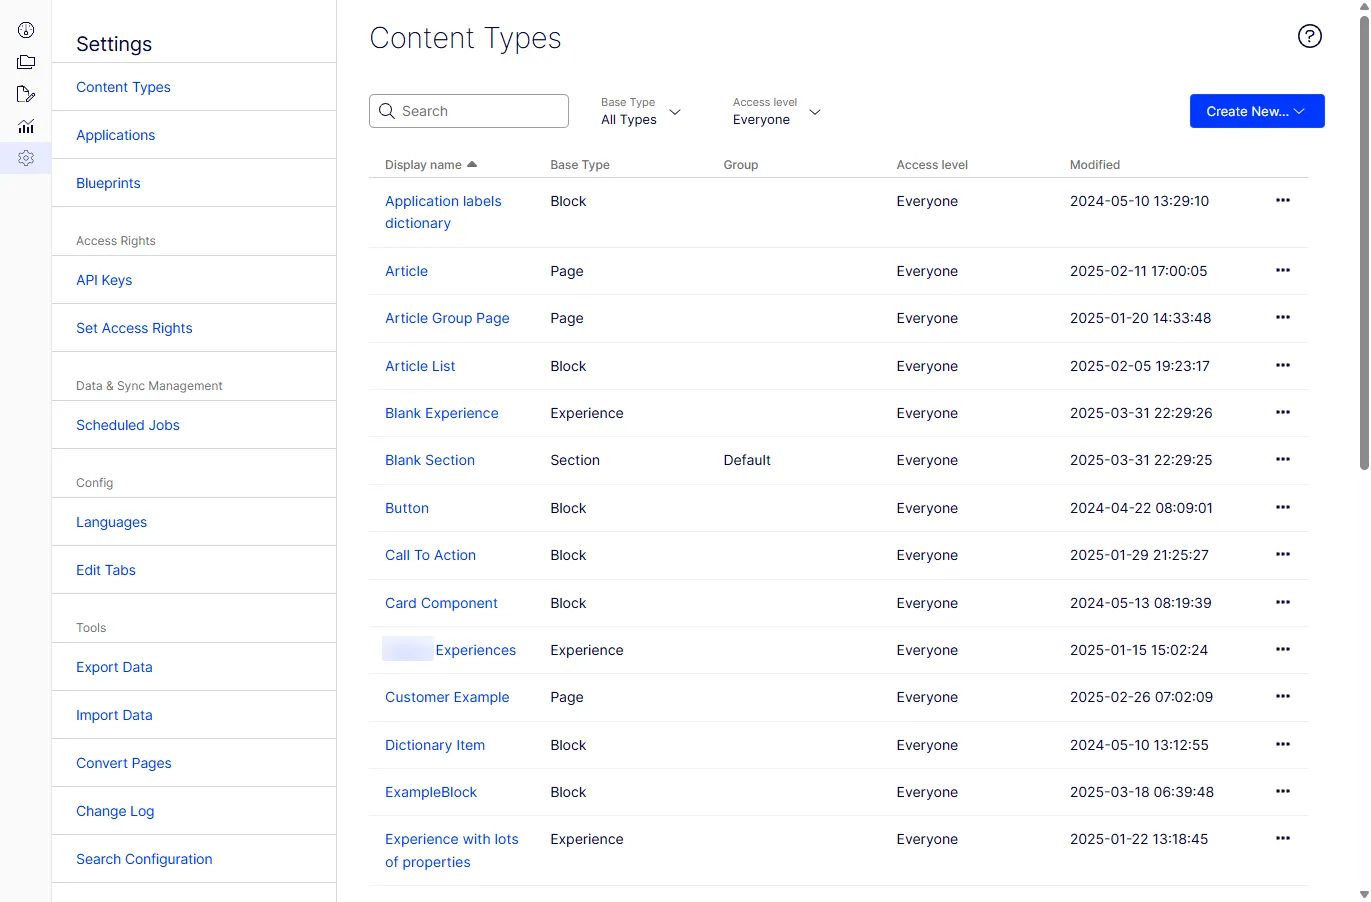Open the three-dot menu for Button row

click(1283, 507)
